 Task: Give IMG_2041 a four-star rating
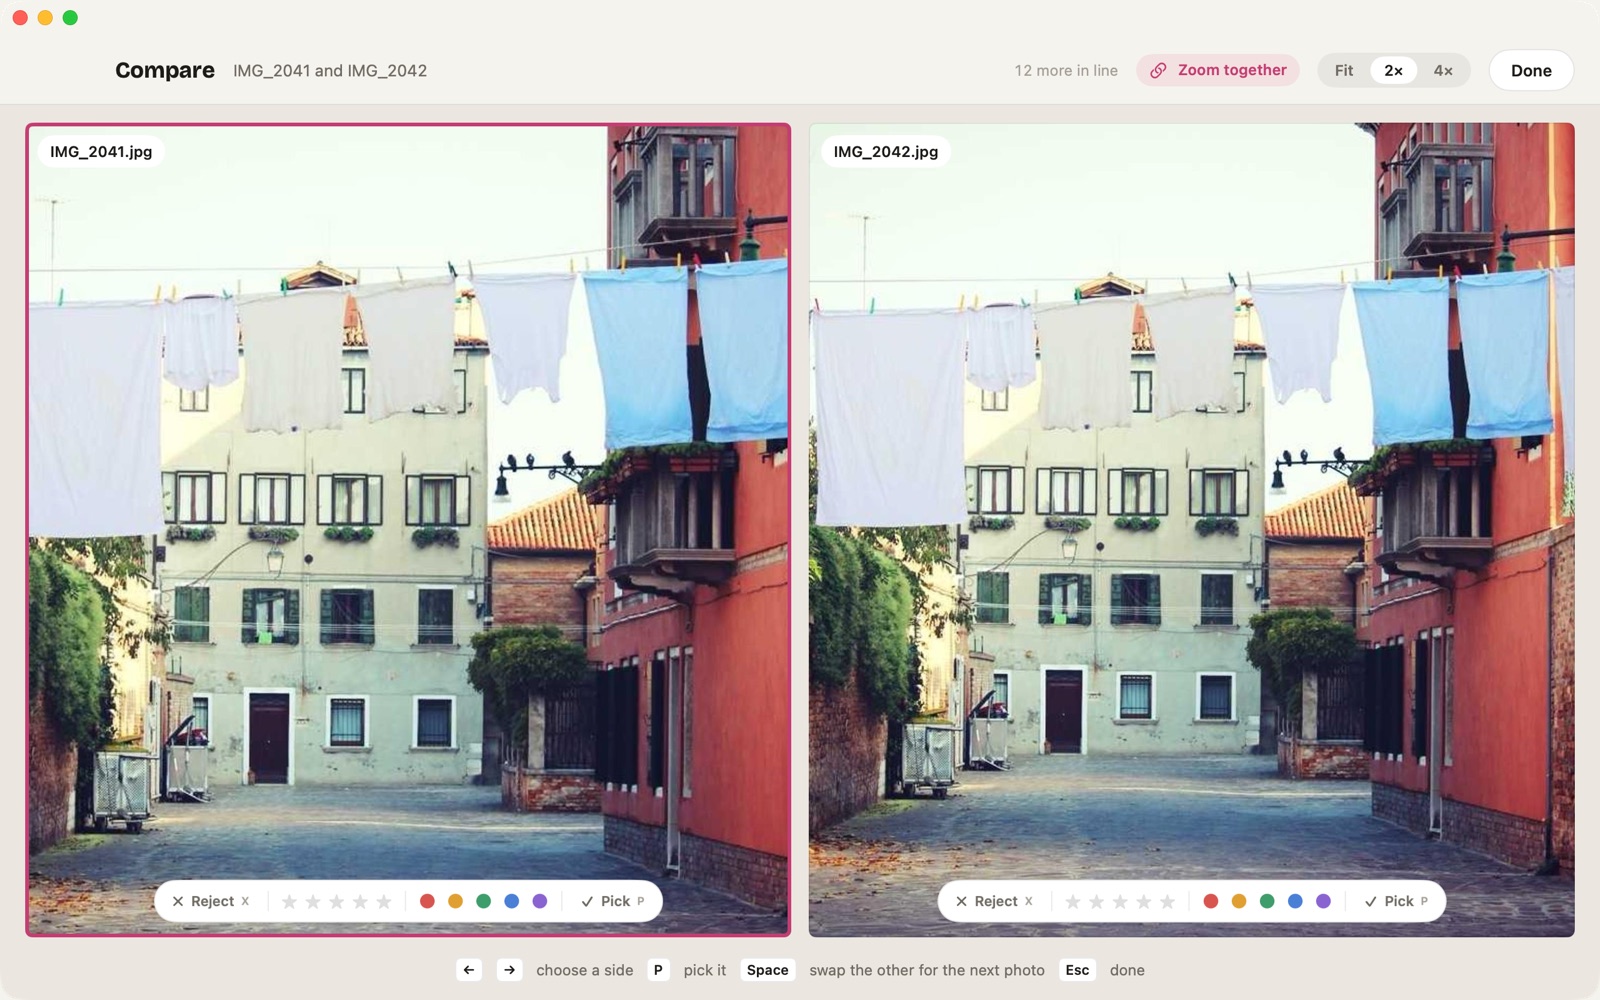(360, 902)
